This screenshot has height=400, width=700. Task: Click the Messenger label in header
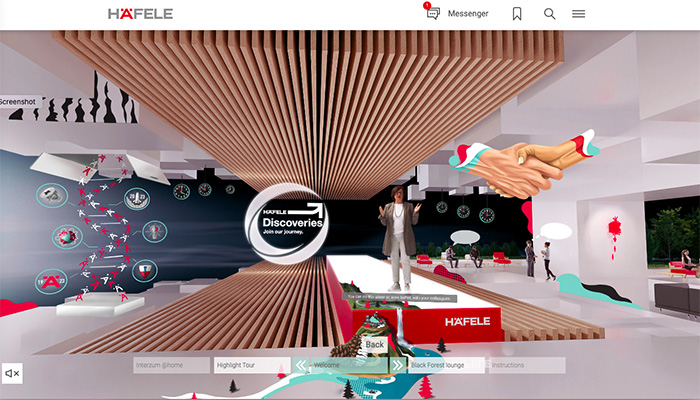tap(468, 14)
